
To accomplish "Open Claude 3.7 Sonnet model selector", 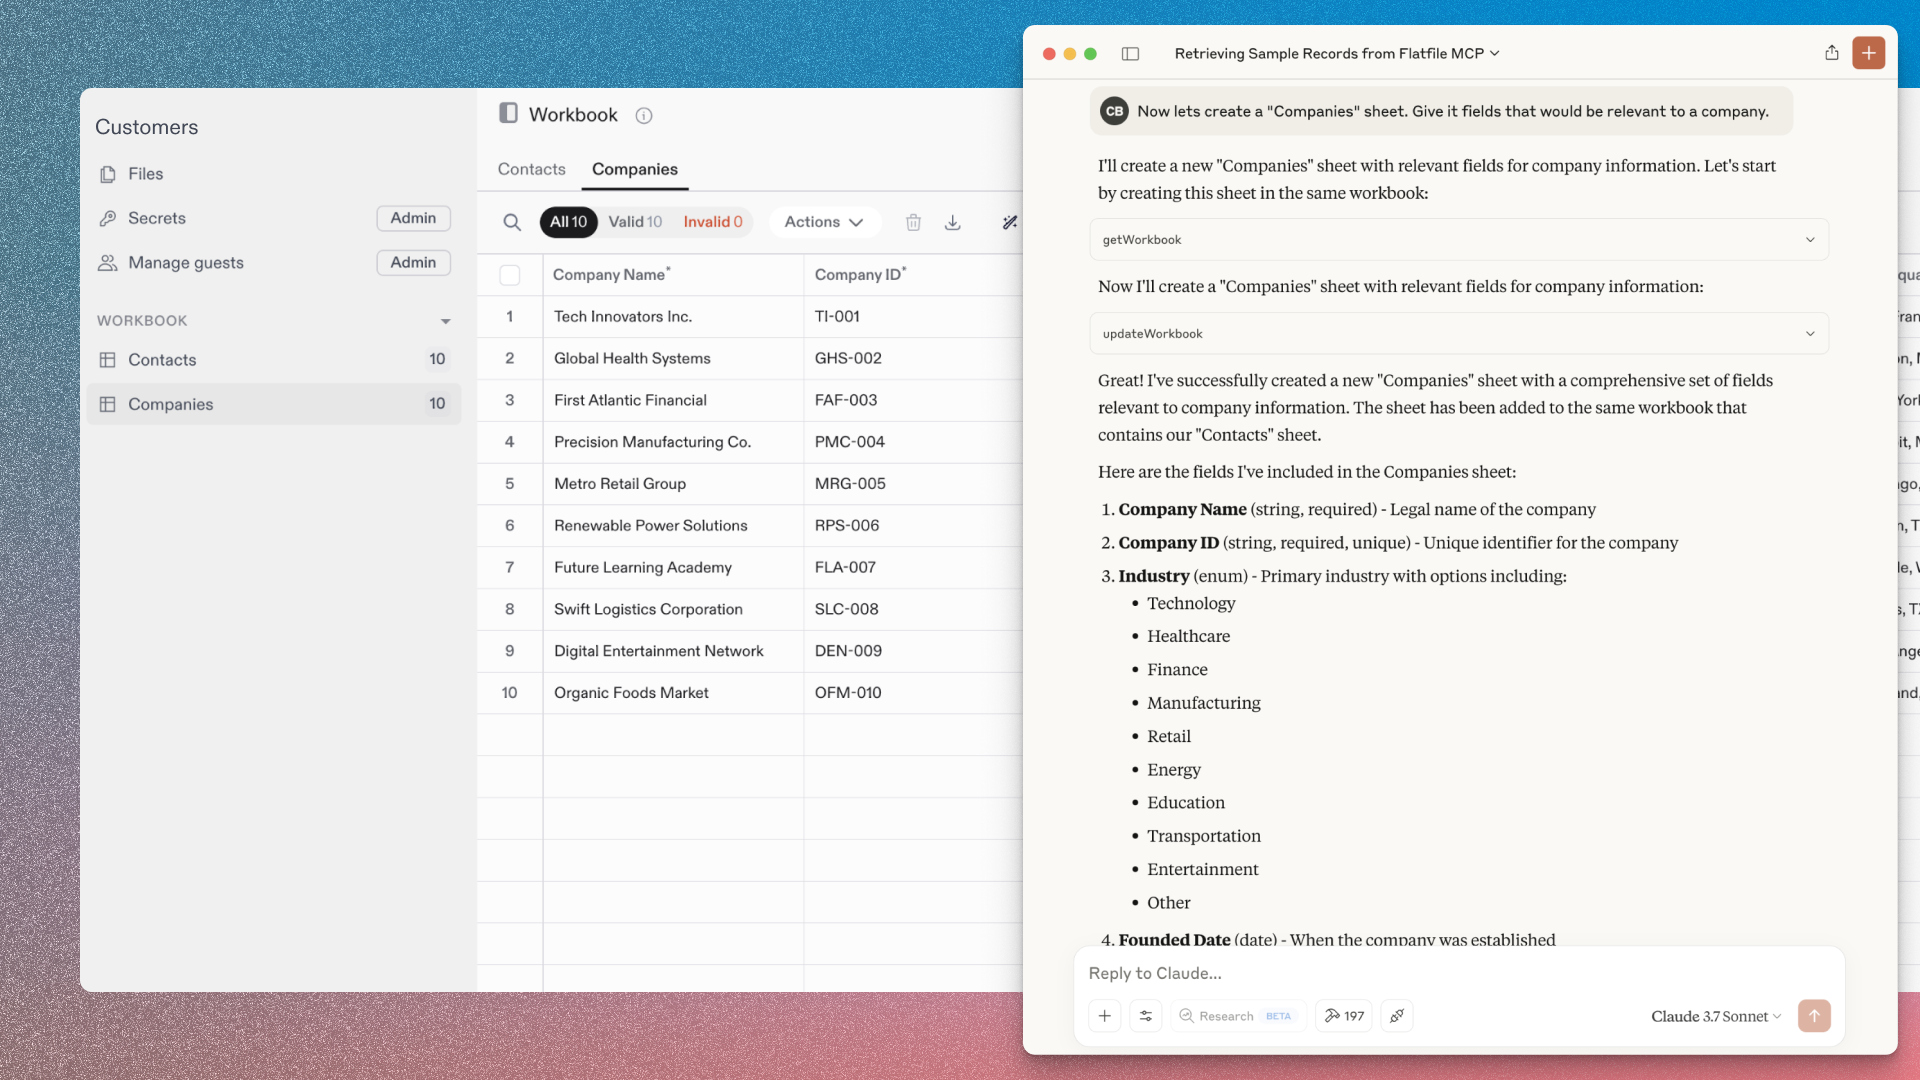I will tap(1715, 1016).
